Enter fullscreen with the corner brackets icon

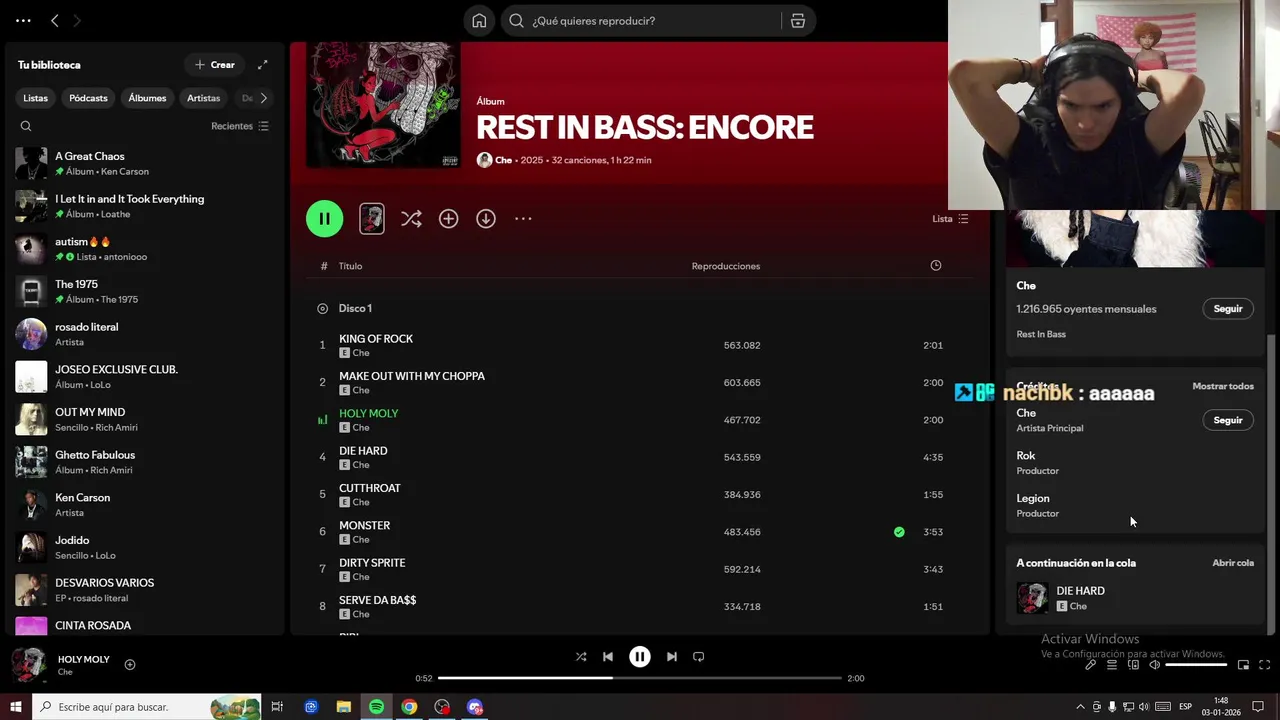(x=1264, y=665)
